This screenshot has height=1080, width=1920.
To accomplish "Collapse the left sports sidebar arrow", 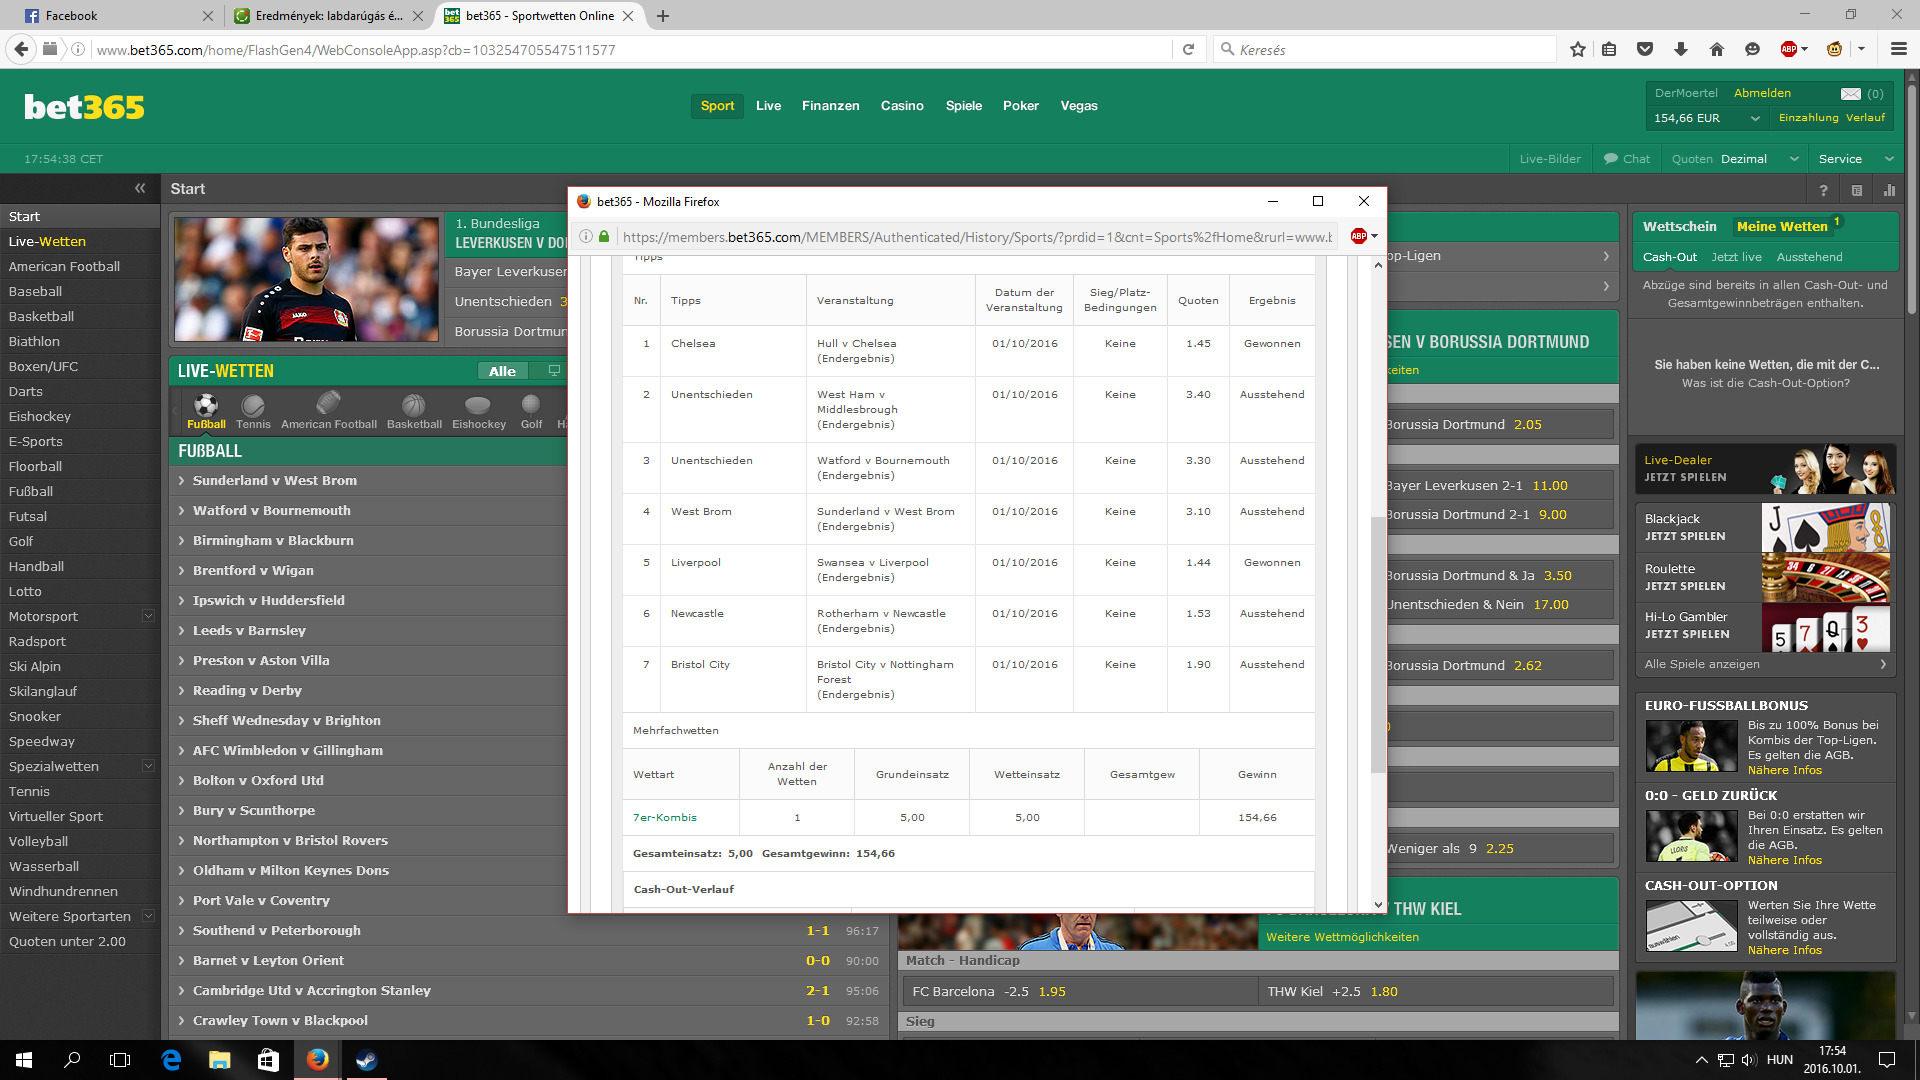I will coord(140,188).
